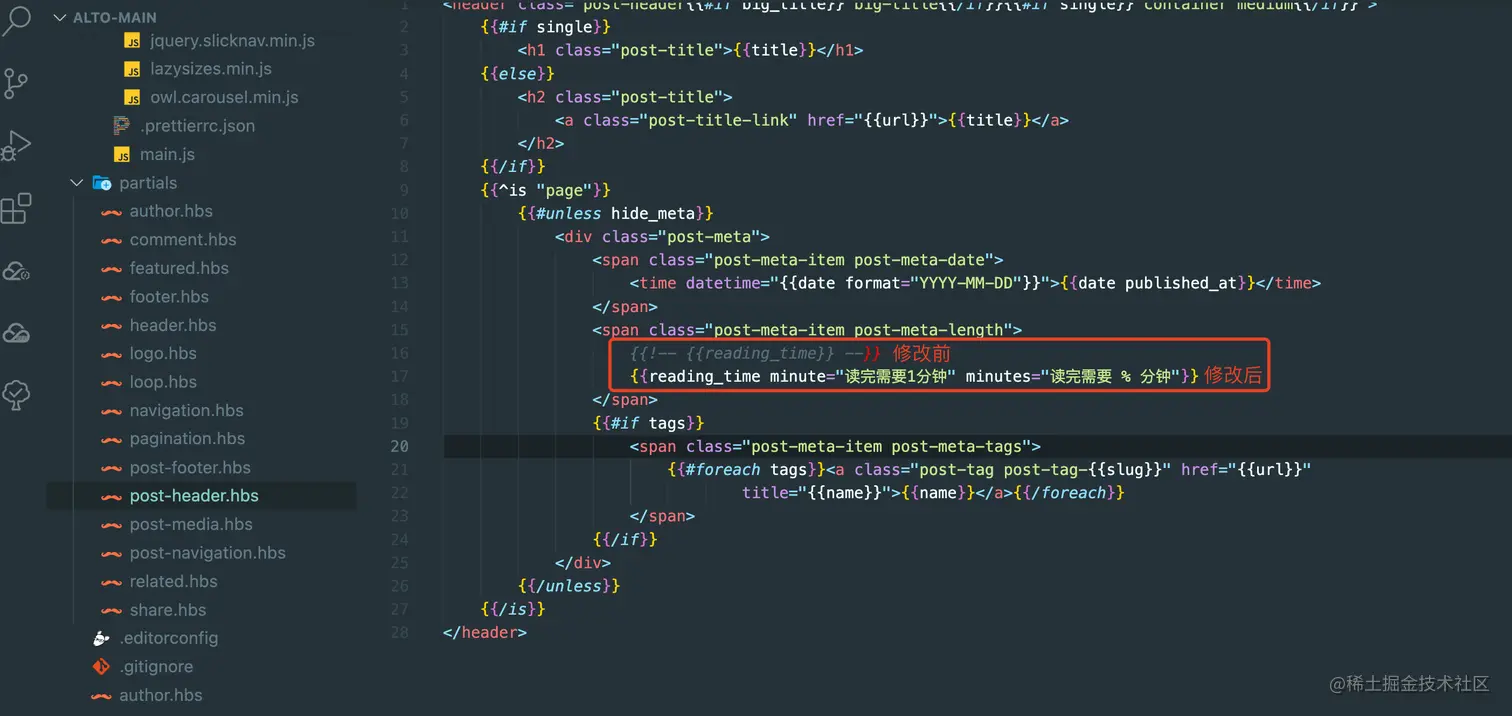Click the handlebars icon beside featured.hbs

point(111,269)
